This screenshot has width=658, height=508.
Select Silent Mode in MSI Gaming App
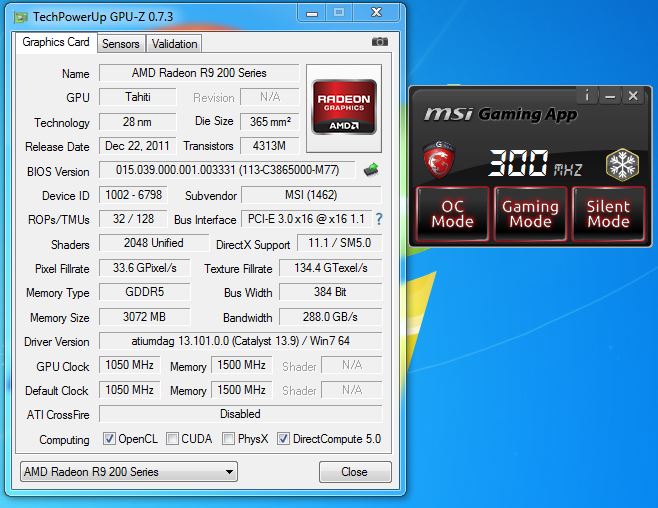tap(608, 213)
